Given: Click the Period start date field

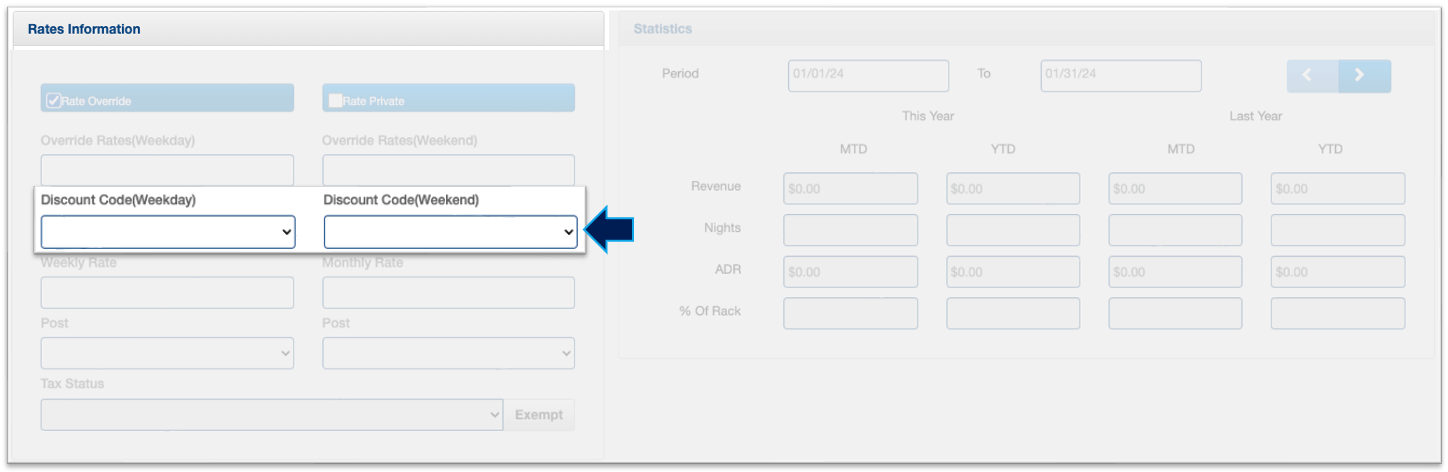Looking at the screenshot, I should tap(868, 75).
